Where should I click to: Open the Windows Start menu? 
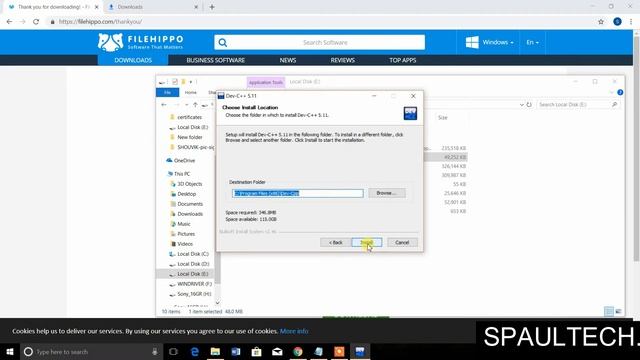(x=10, y=351)
